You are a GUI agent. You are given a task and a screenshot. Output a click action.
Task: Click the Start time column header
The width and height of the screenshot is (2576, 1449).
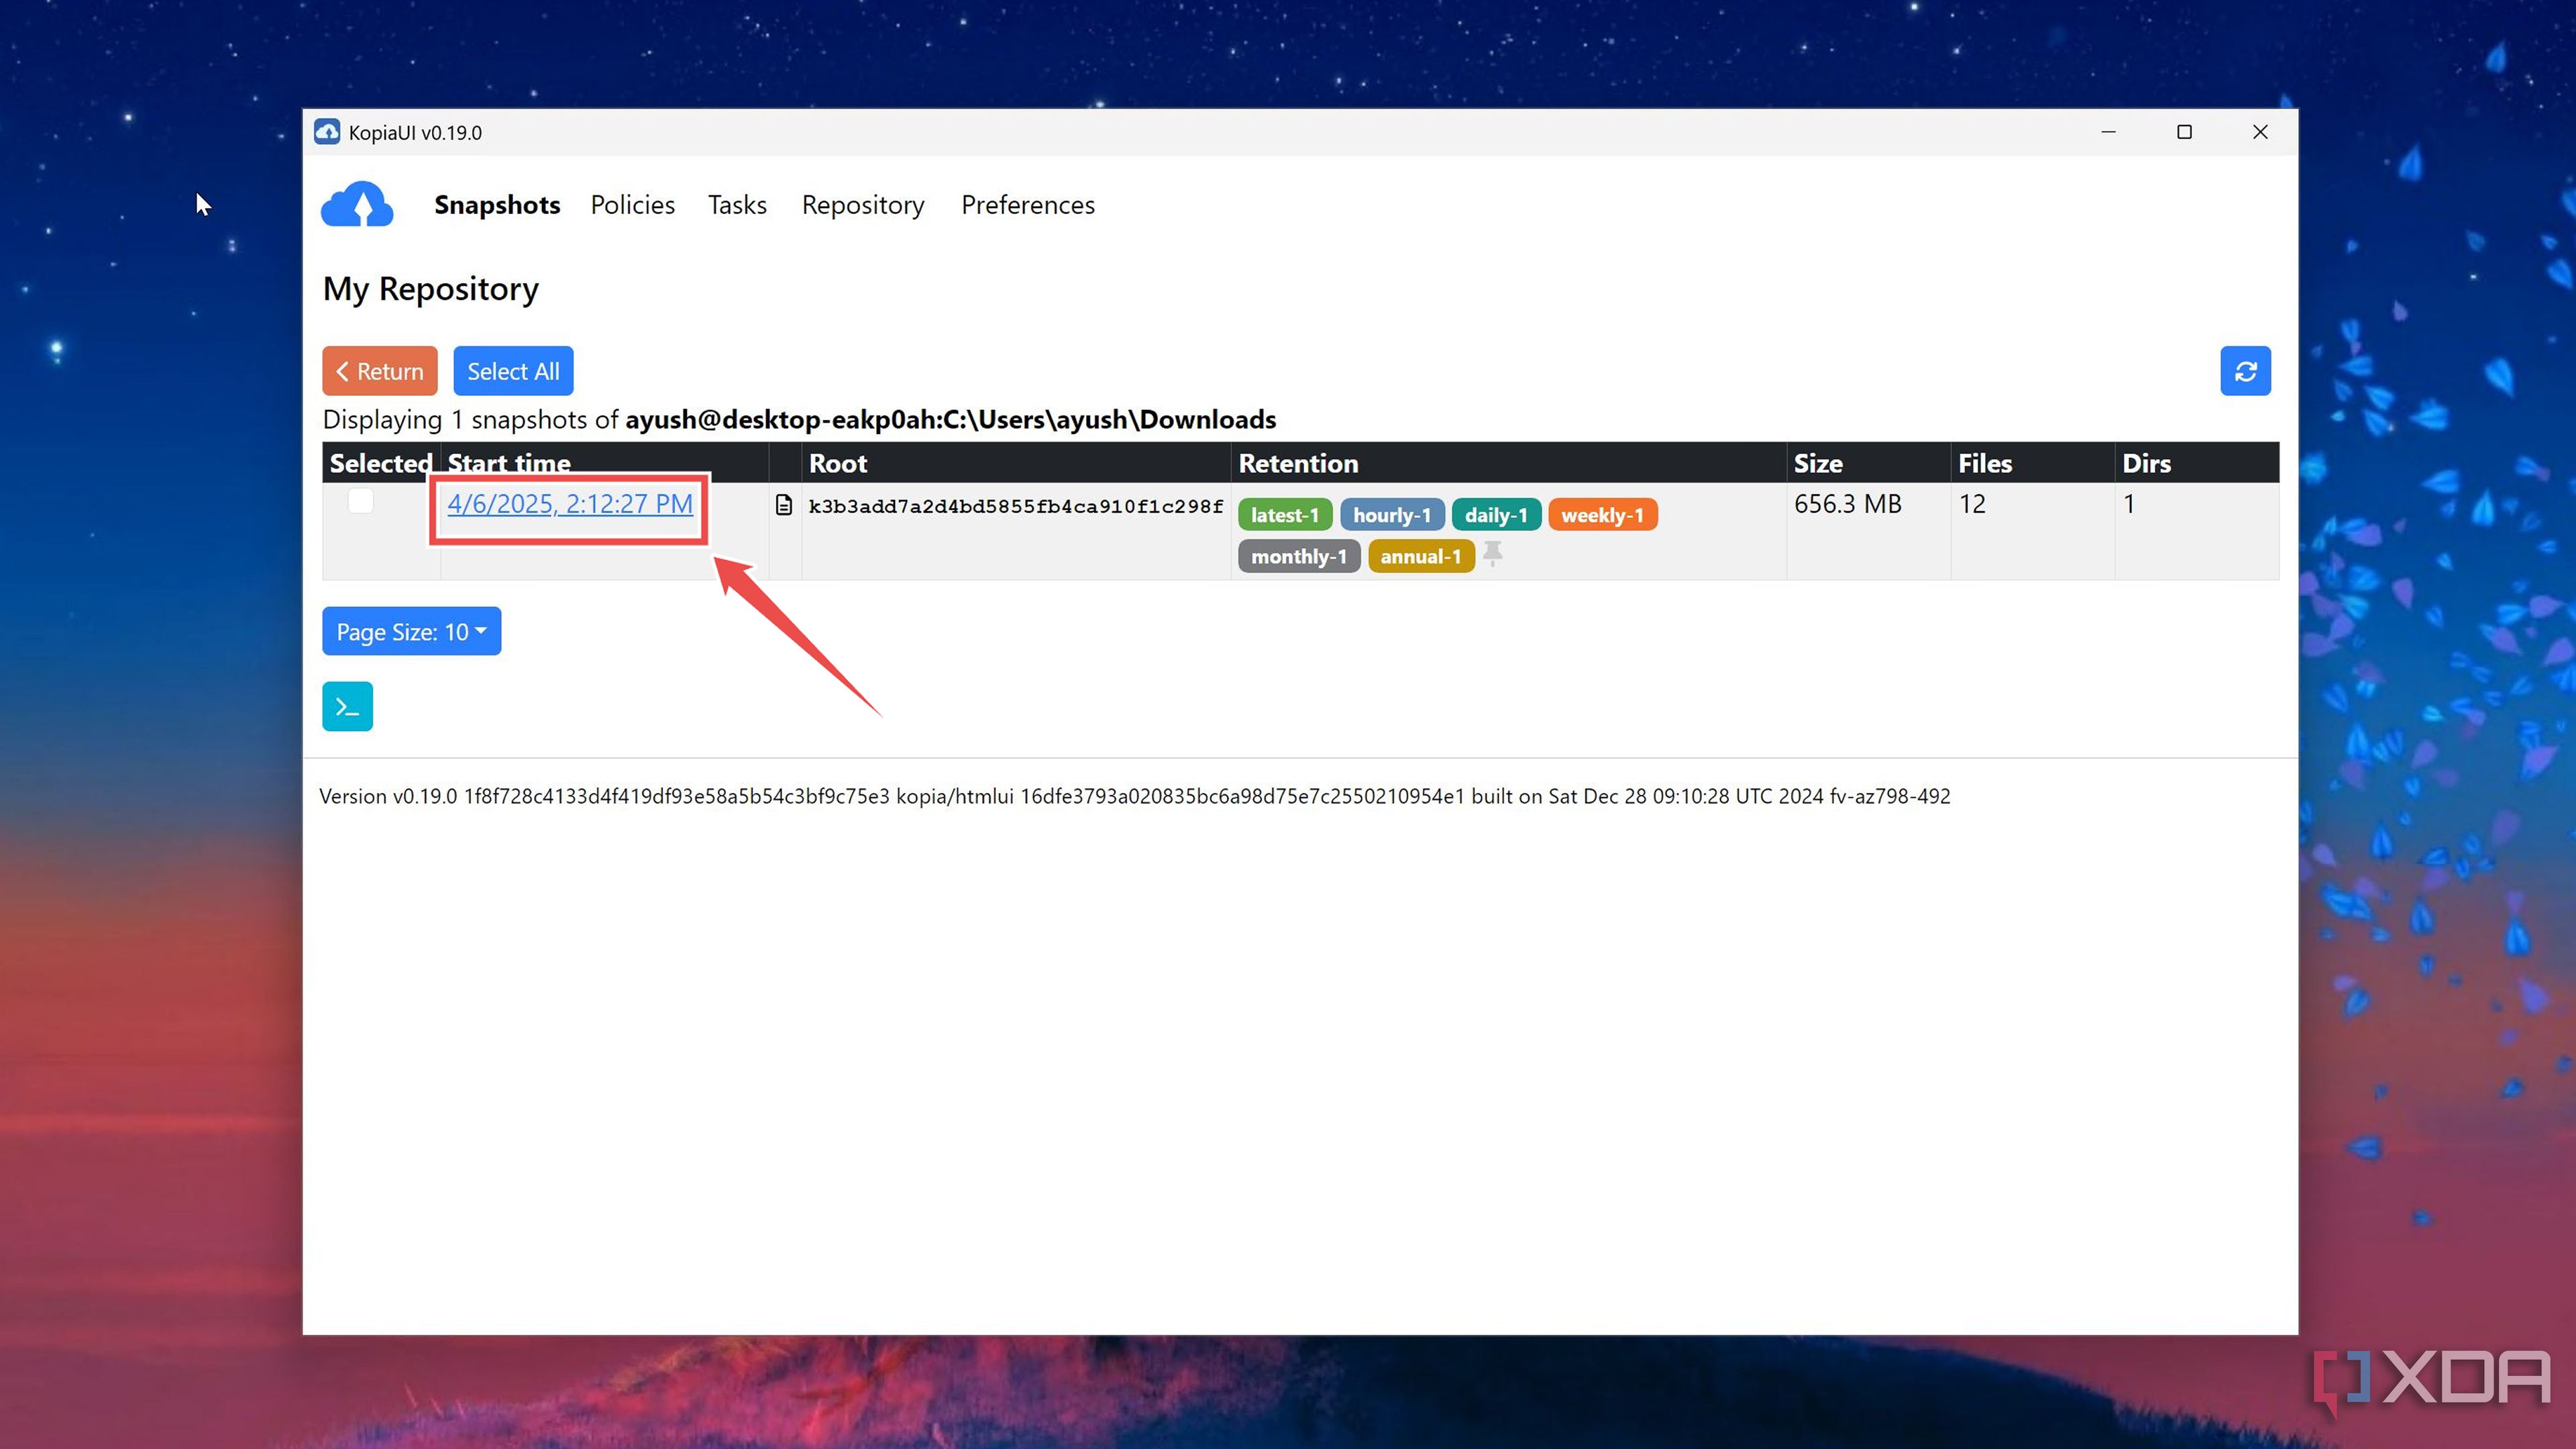coord(509,462)
